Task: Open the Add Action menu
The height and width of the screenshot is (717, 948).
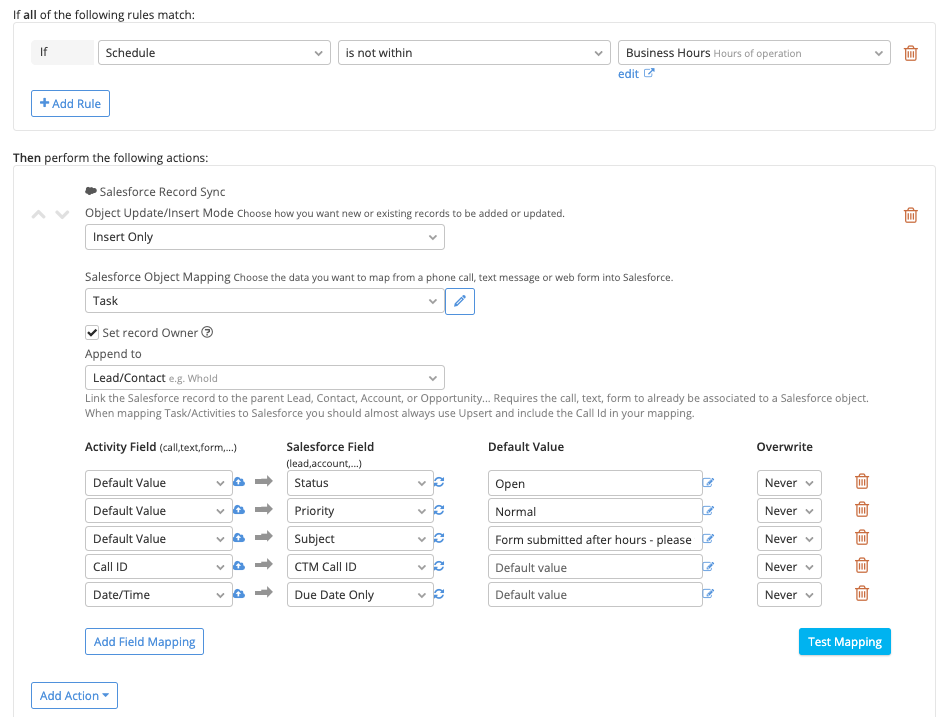Action: [74, 696]
